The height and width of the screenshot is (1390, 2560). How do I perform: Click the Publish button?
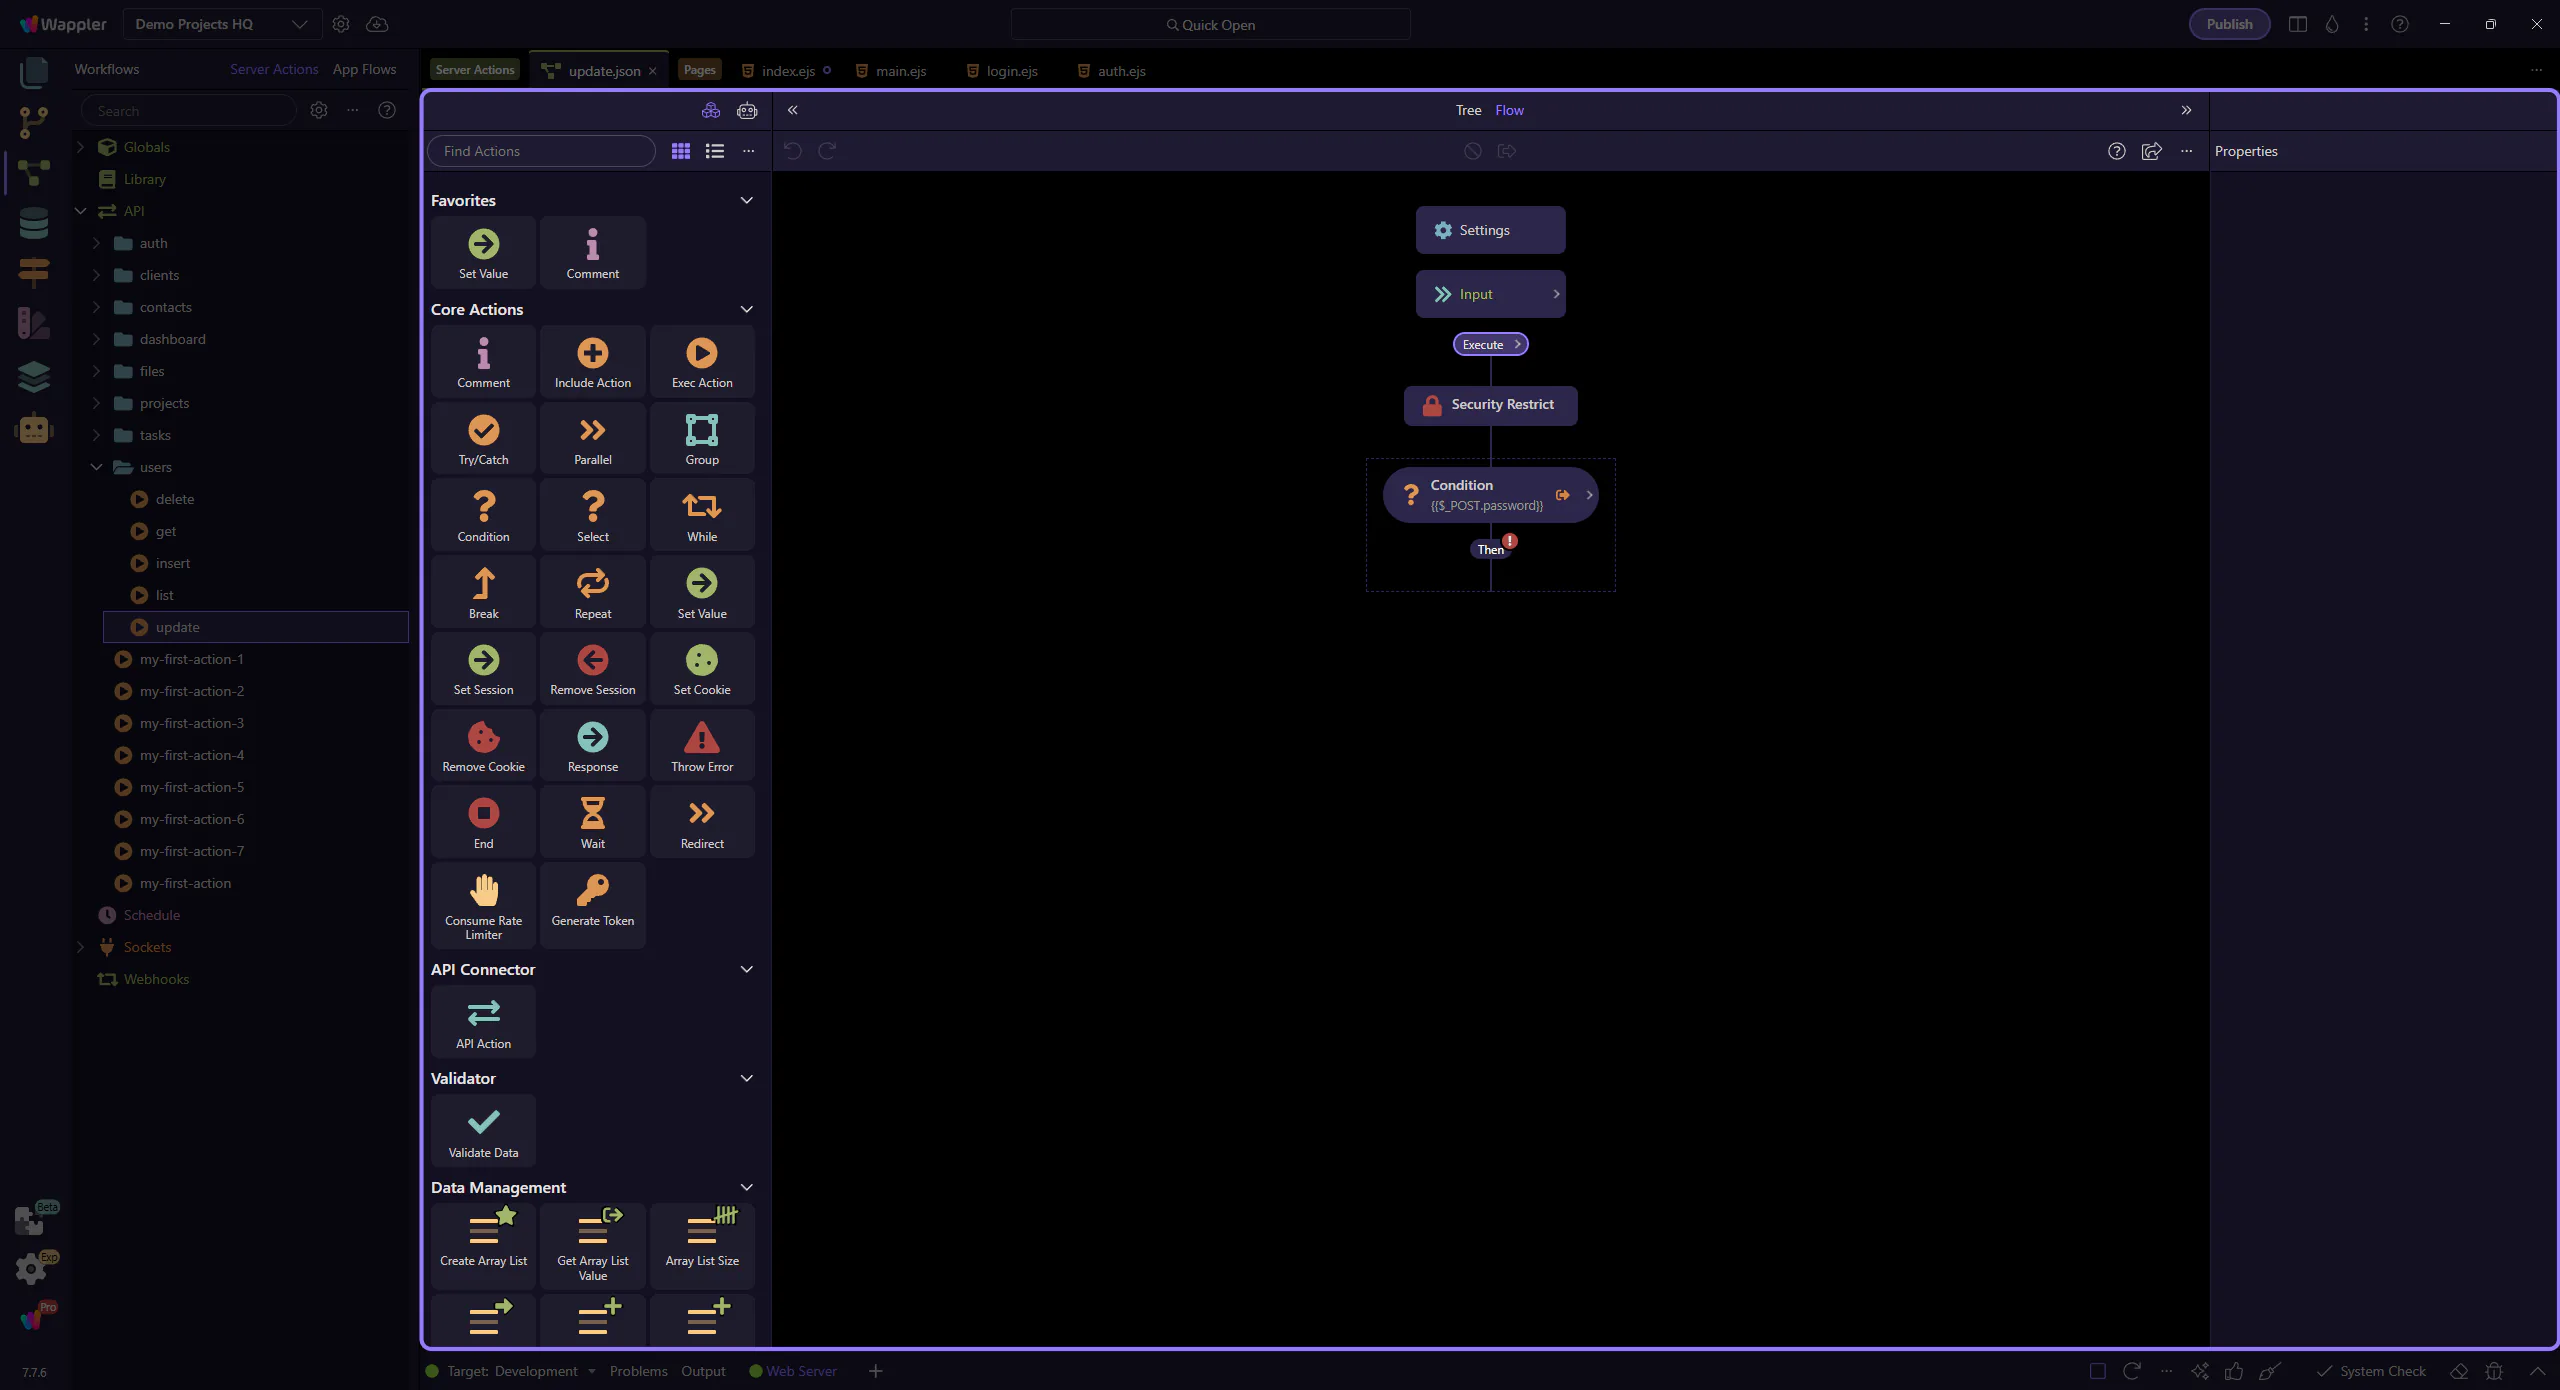tap(2228, 24)
